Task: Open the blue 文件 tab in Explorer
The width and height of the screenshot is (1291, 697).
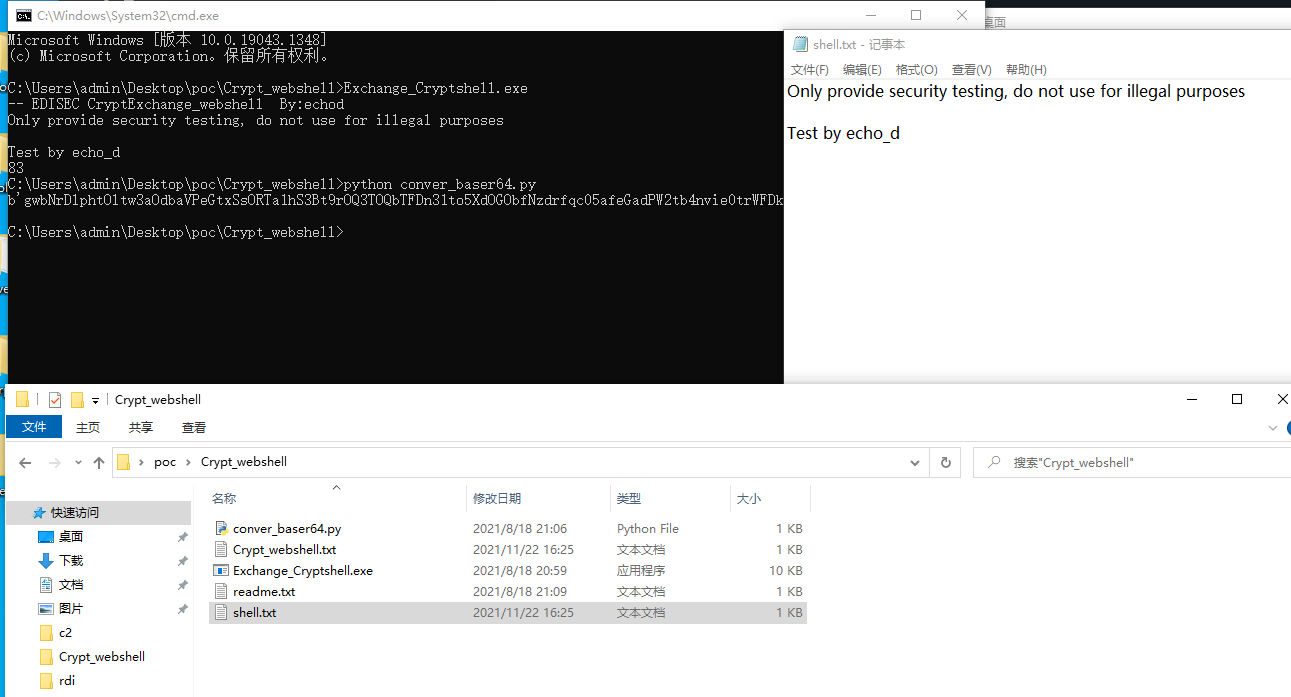Action: point(34,427)
